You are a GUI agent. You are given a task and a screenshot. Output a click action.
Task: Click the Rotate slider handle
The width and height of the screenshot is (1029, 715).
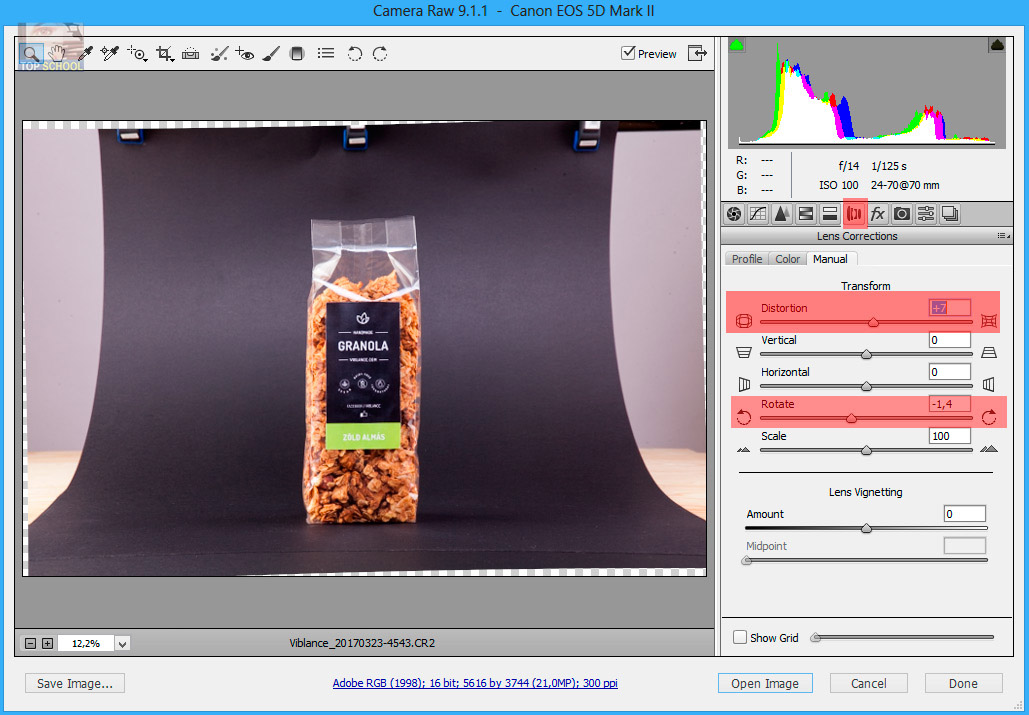(x=851, y=418)
